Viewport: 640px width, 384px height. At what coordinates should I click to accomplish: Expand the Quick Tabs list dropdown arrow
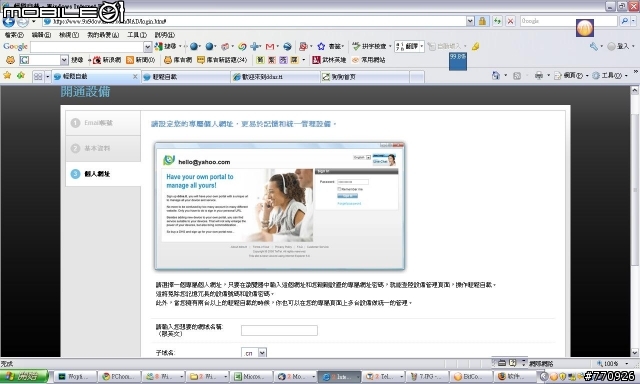[47, 76]
